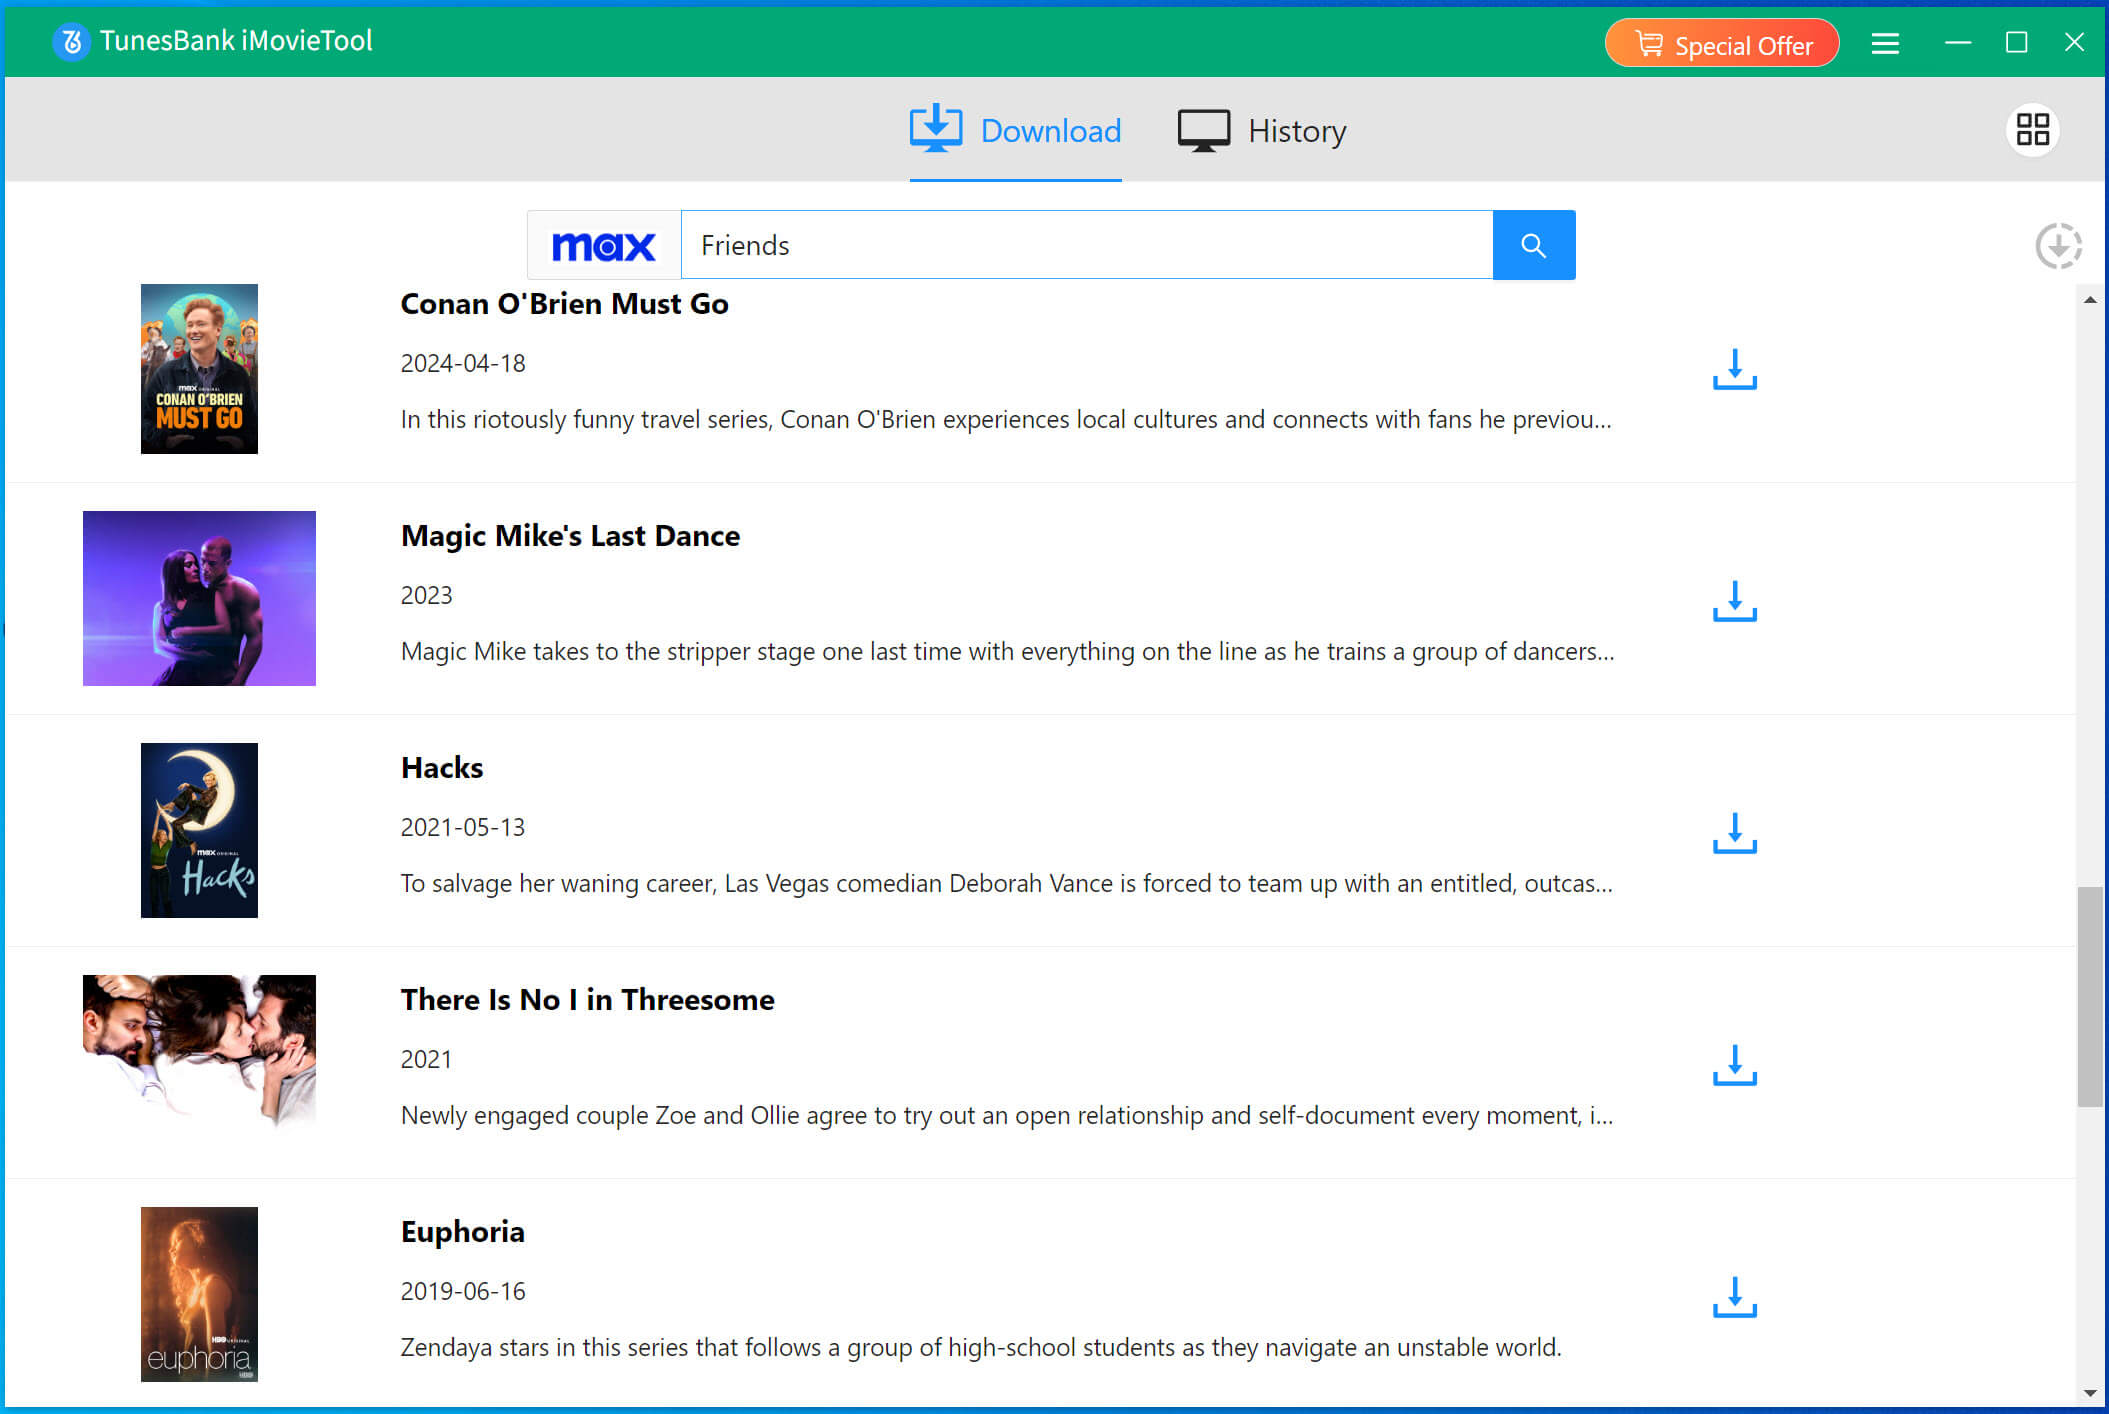Download Conan O'Brien Must Go
The height and width of the screenshot is (1414, 2109).
pos(1735,369)
